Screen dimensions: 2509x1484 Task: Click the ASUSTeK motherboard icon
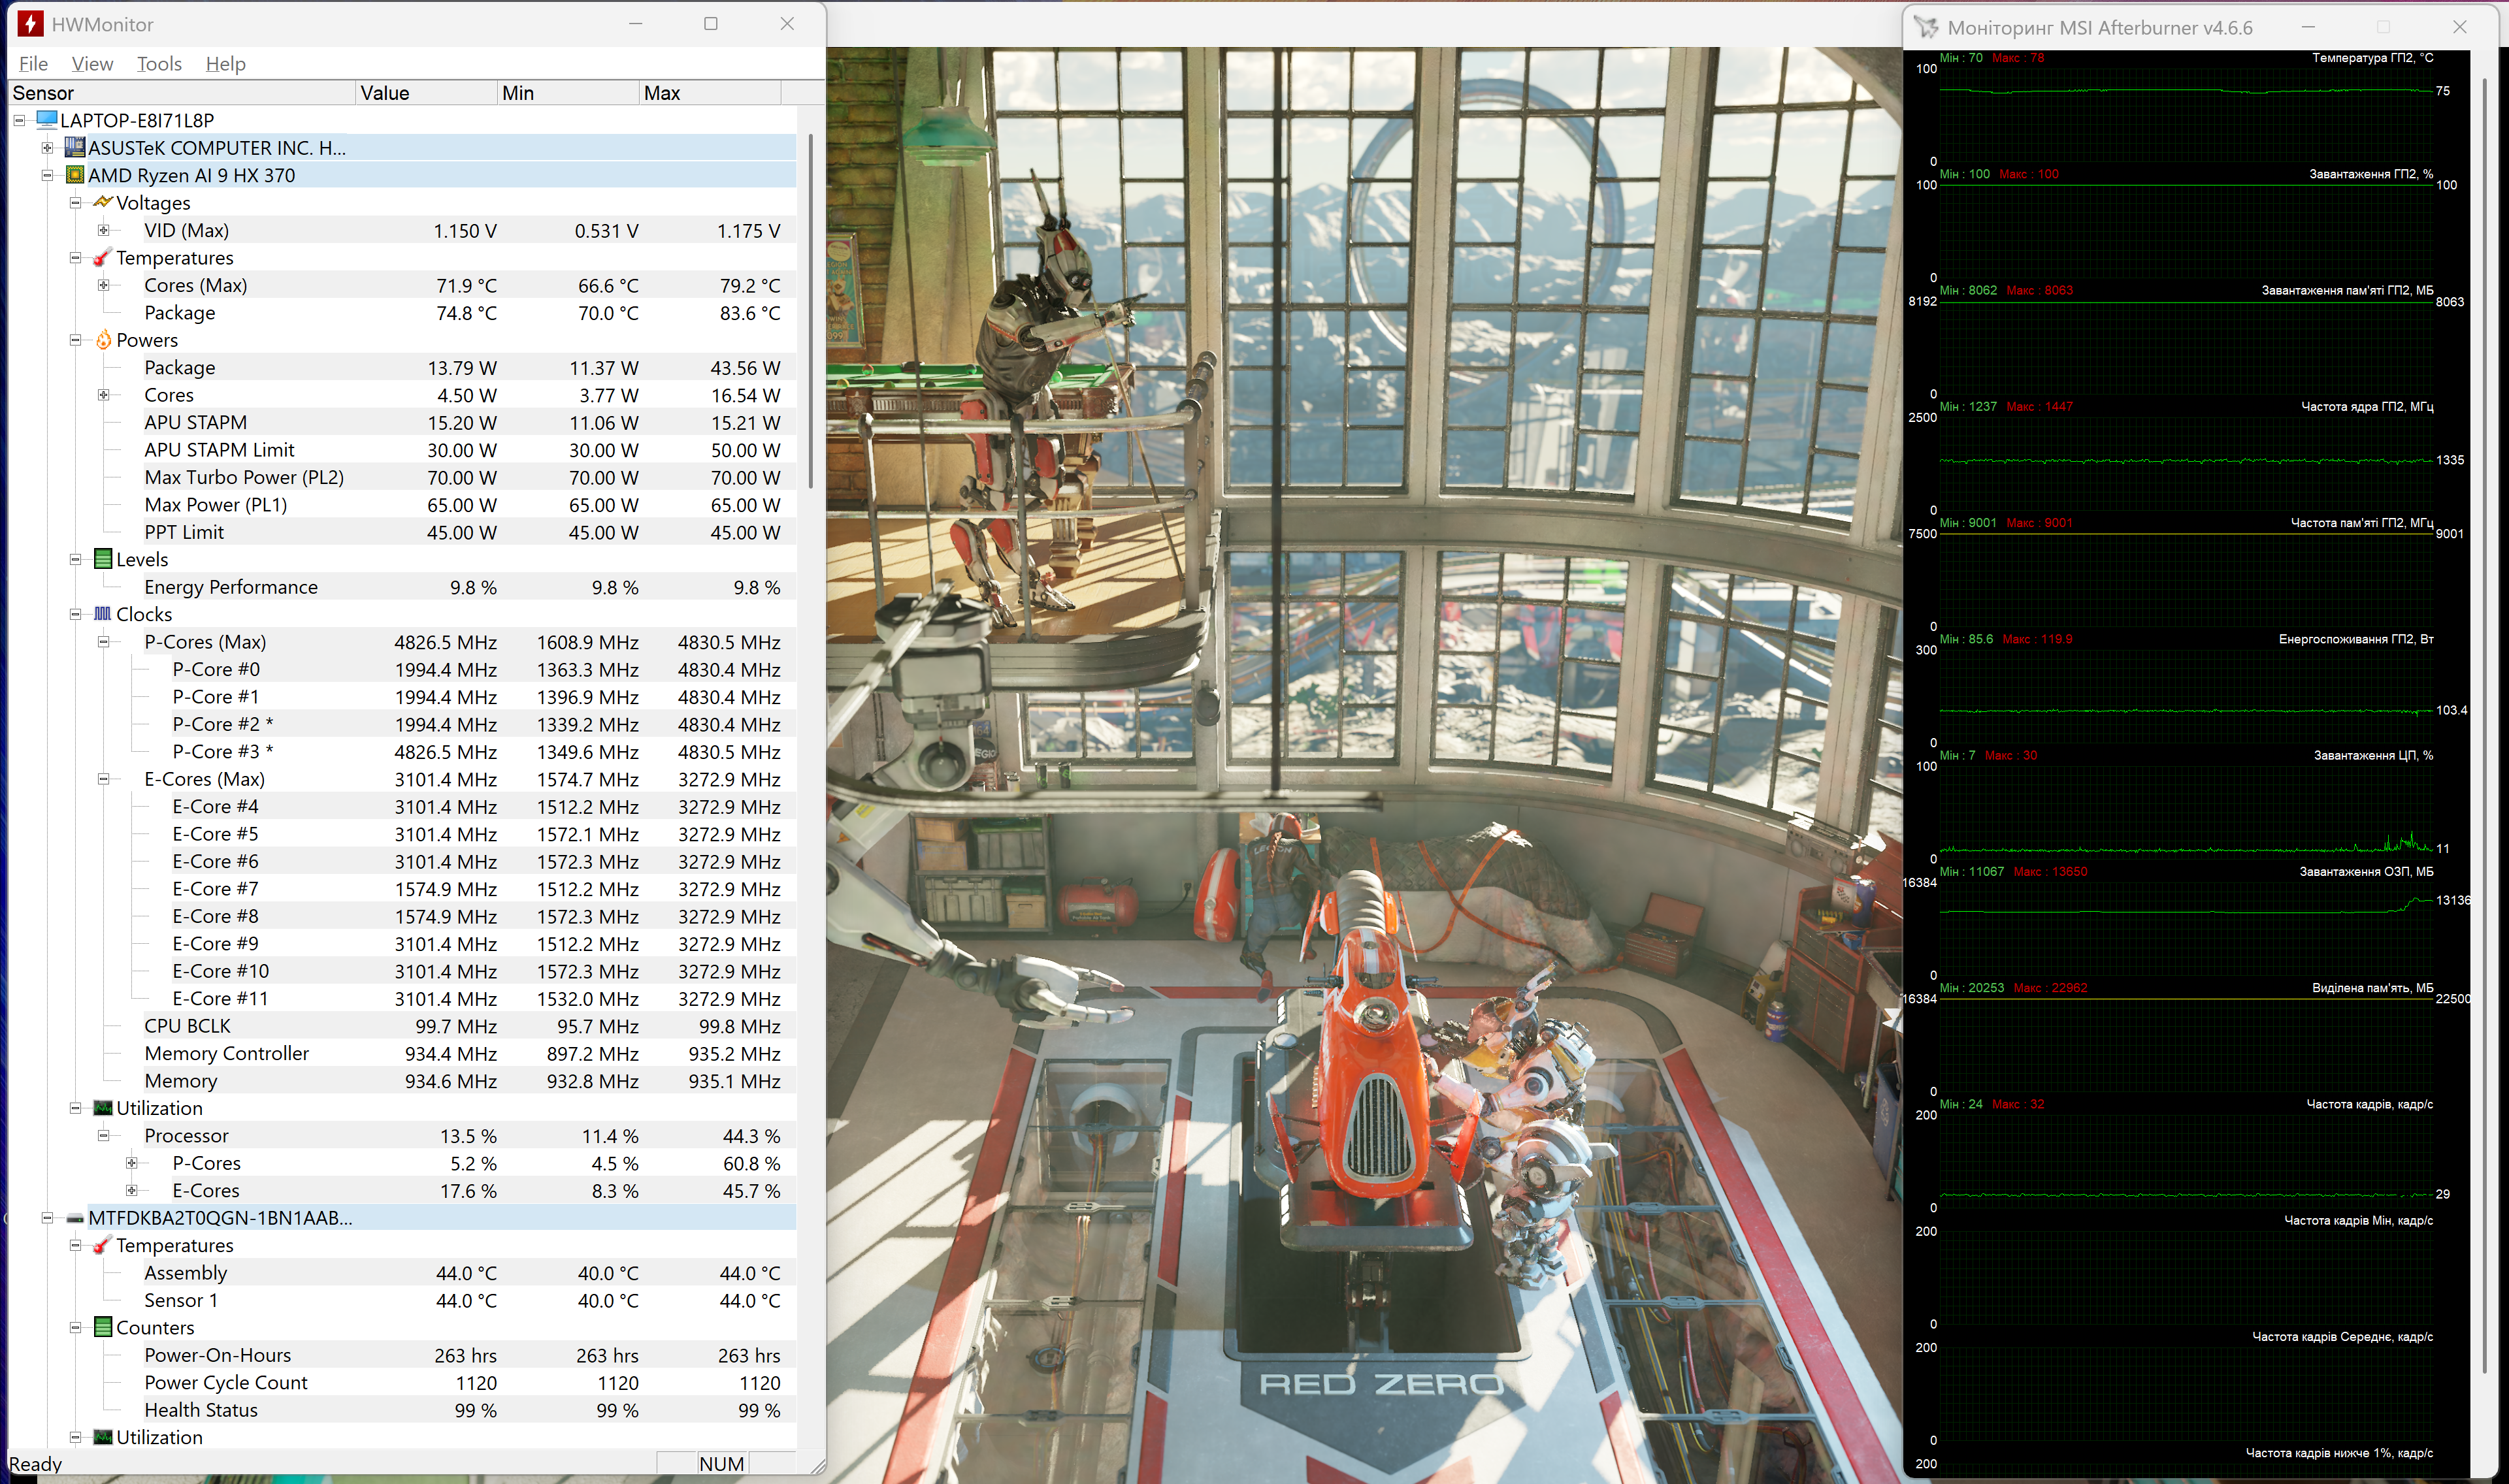[x=74, y=148]
